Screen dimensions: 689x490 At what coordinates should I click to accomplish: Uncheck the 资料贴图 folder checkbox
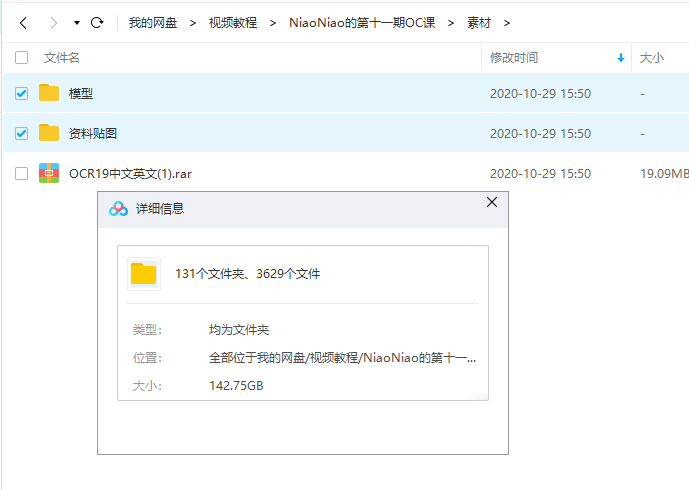22,133
